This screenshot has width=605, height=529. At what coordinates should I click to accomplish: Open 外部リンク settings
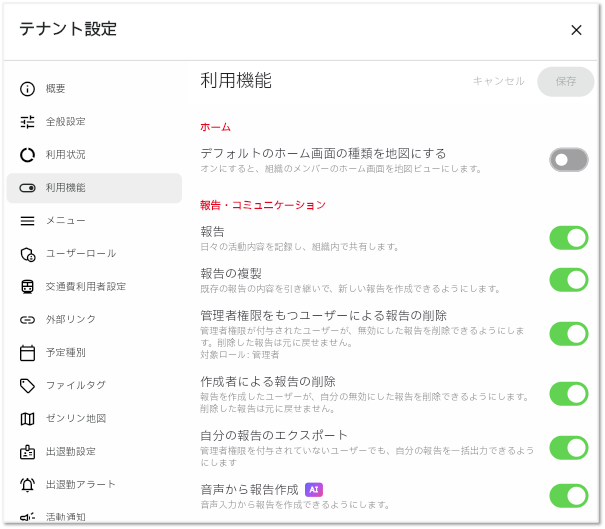(x=94, y=320)
